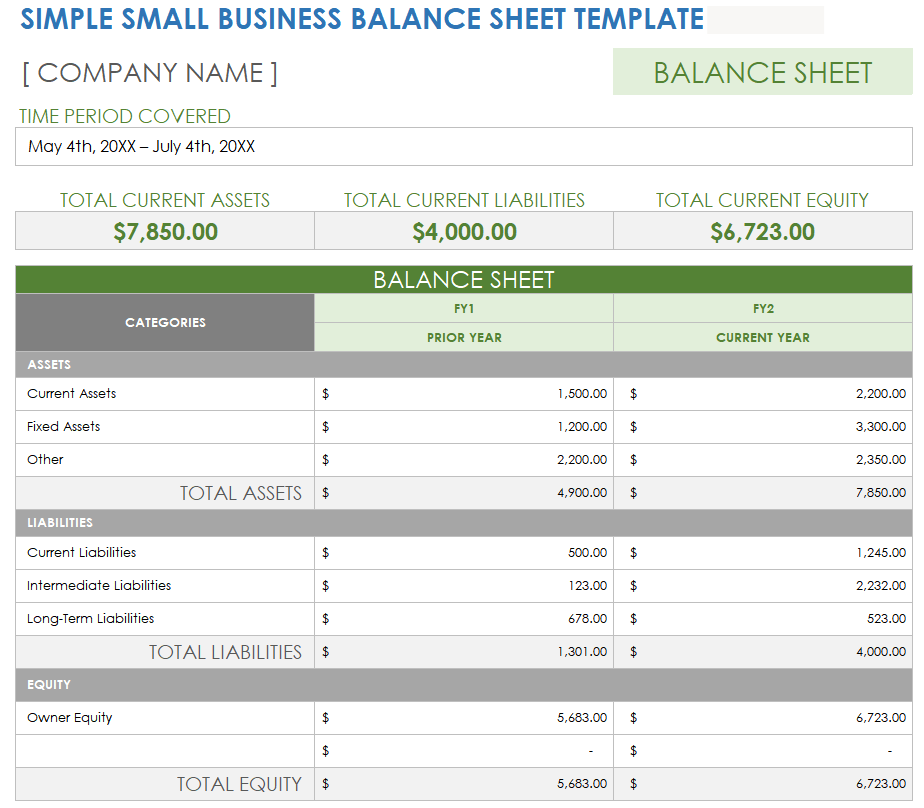
Task: Select Fixed Assets current year amount cell
Action: 762,427
